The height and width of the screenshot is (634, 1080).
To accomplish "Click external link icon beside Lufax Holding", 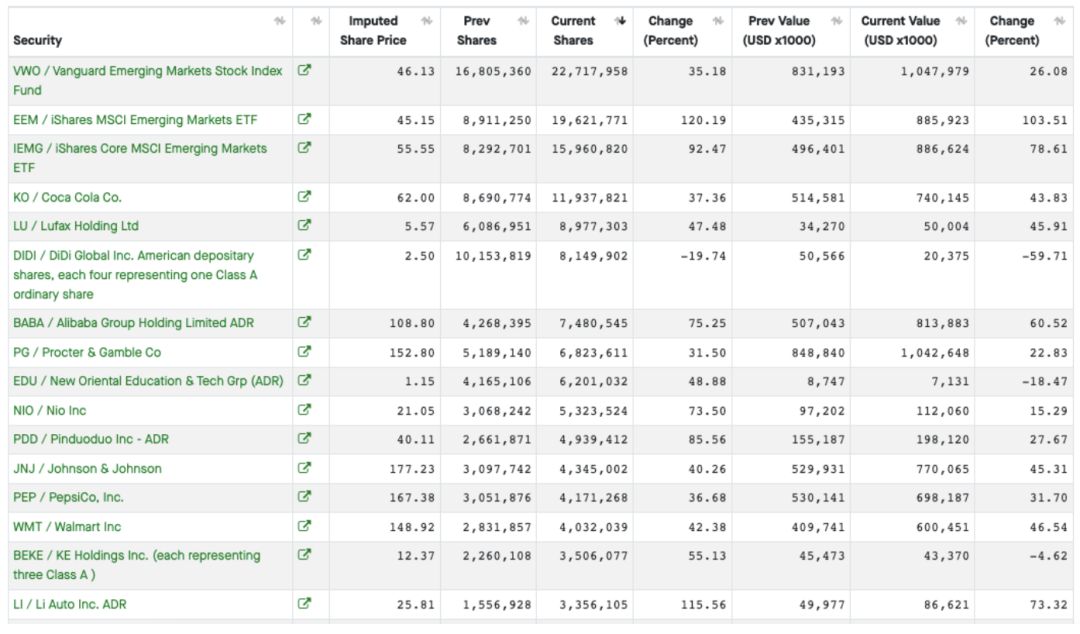I will point(305,226).
